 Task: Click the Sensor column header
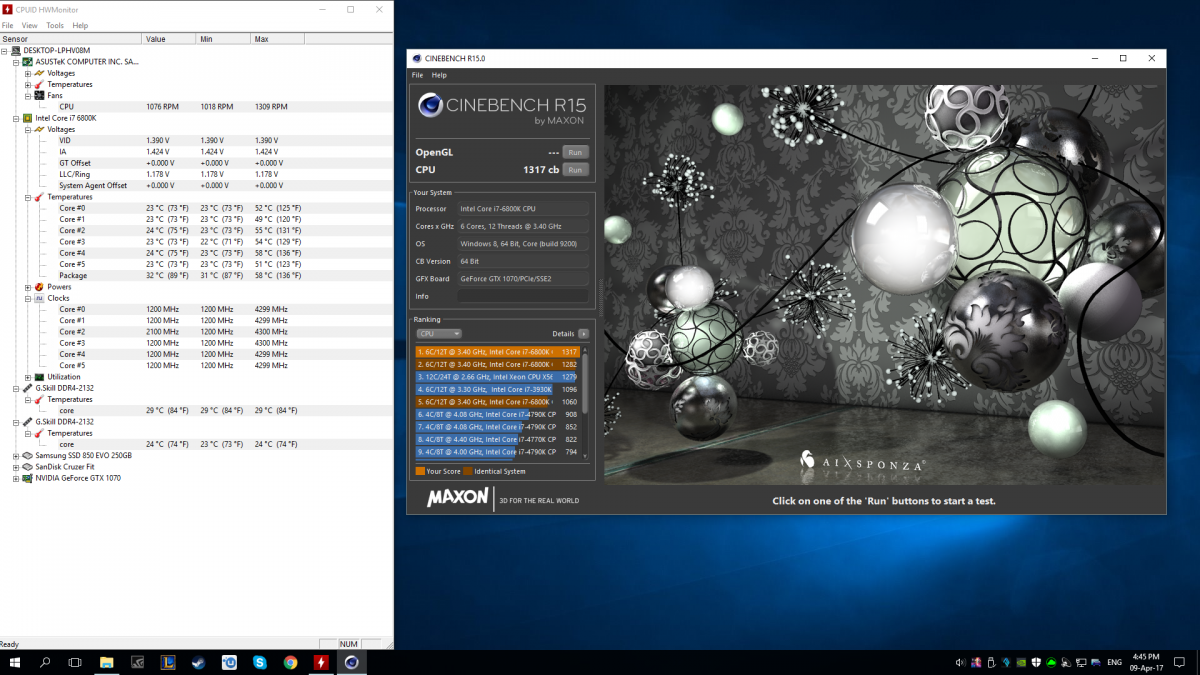71,39
